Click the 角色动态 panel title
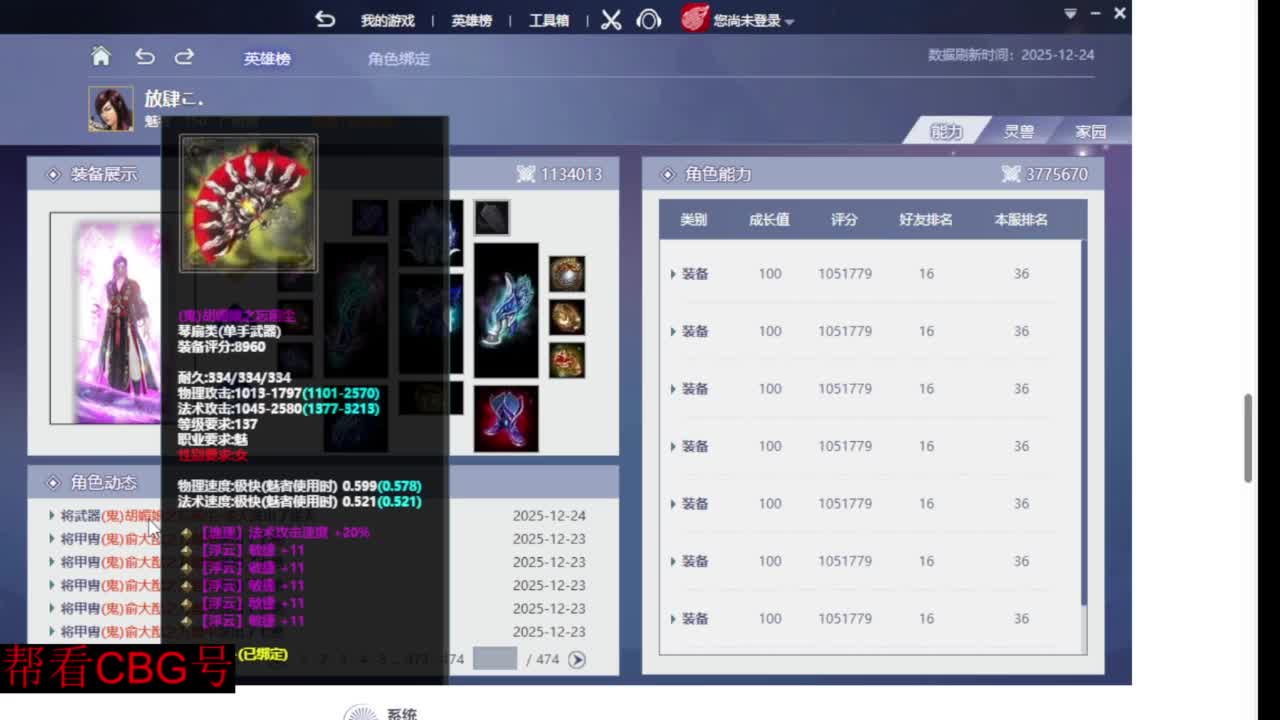1280x720 pixels. [x=104, y=483]
